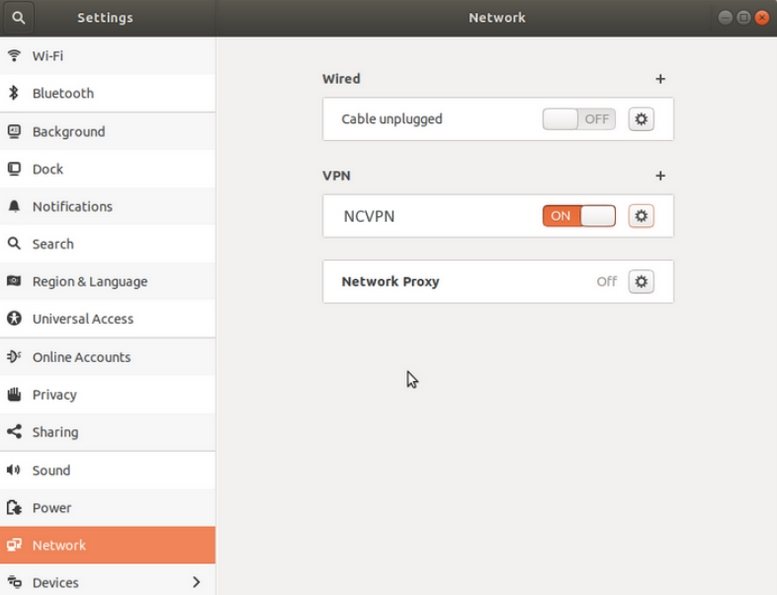This screenshot has width=777, height=595.
Task: Open Devices settings category
Action: 108,580
